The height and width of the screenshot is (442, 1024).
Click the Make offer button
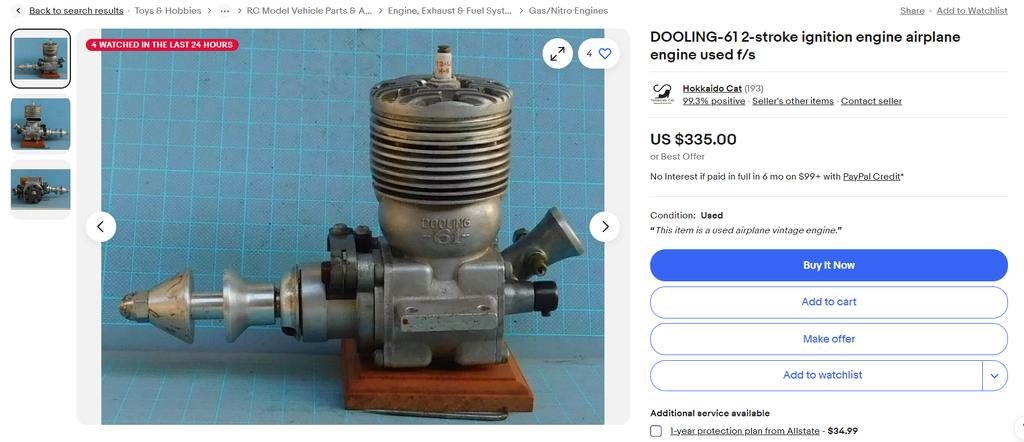829,339
